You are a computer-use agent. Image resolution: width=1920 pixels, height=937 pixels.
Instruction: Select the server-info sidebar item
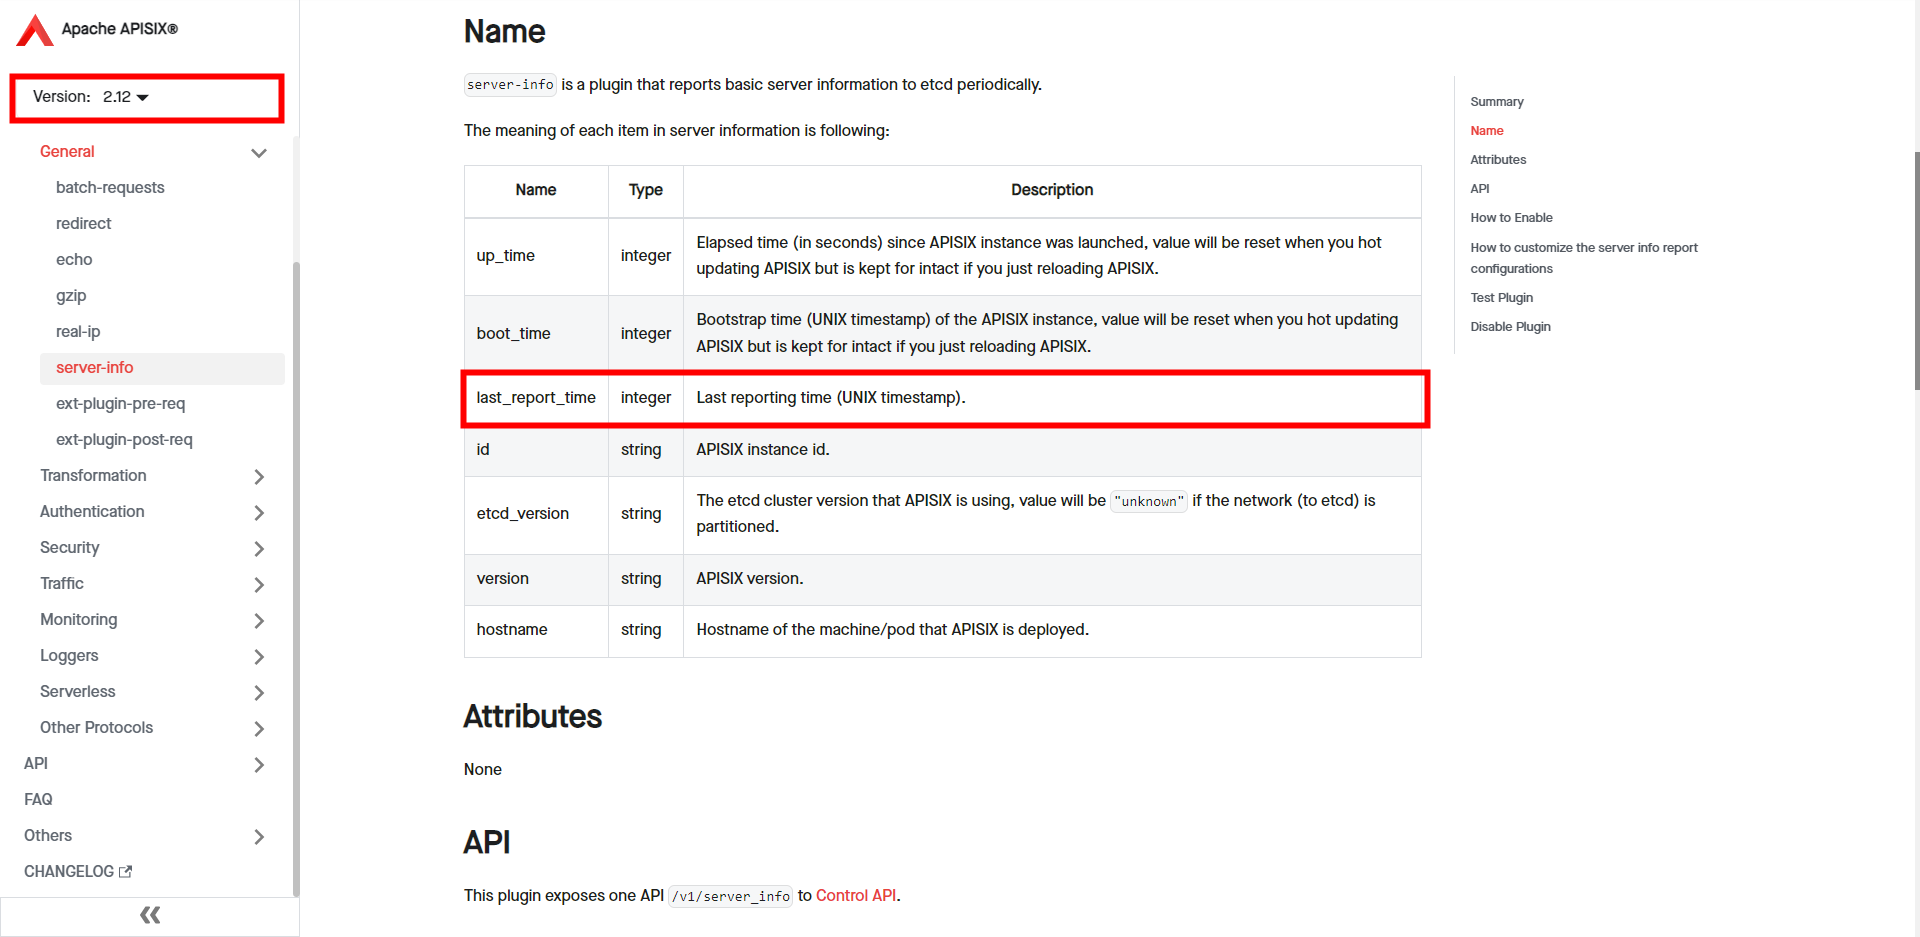coord(162,368)
